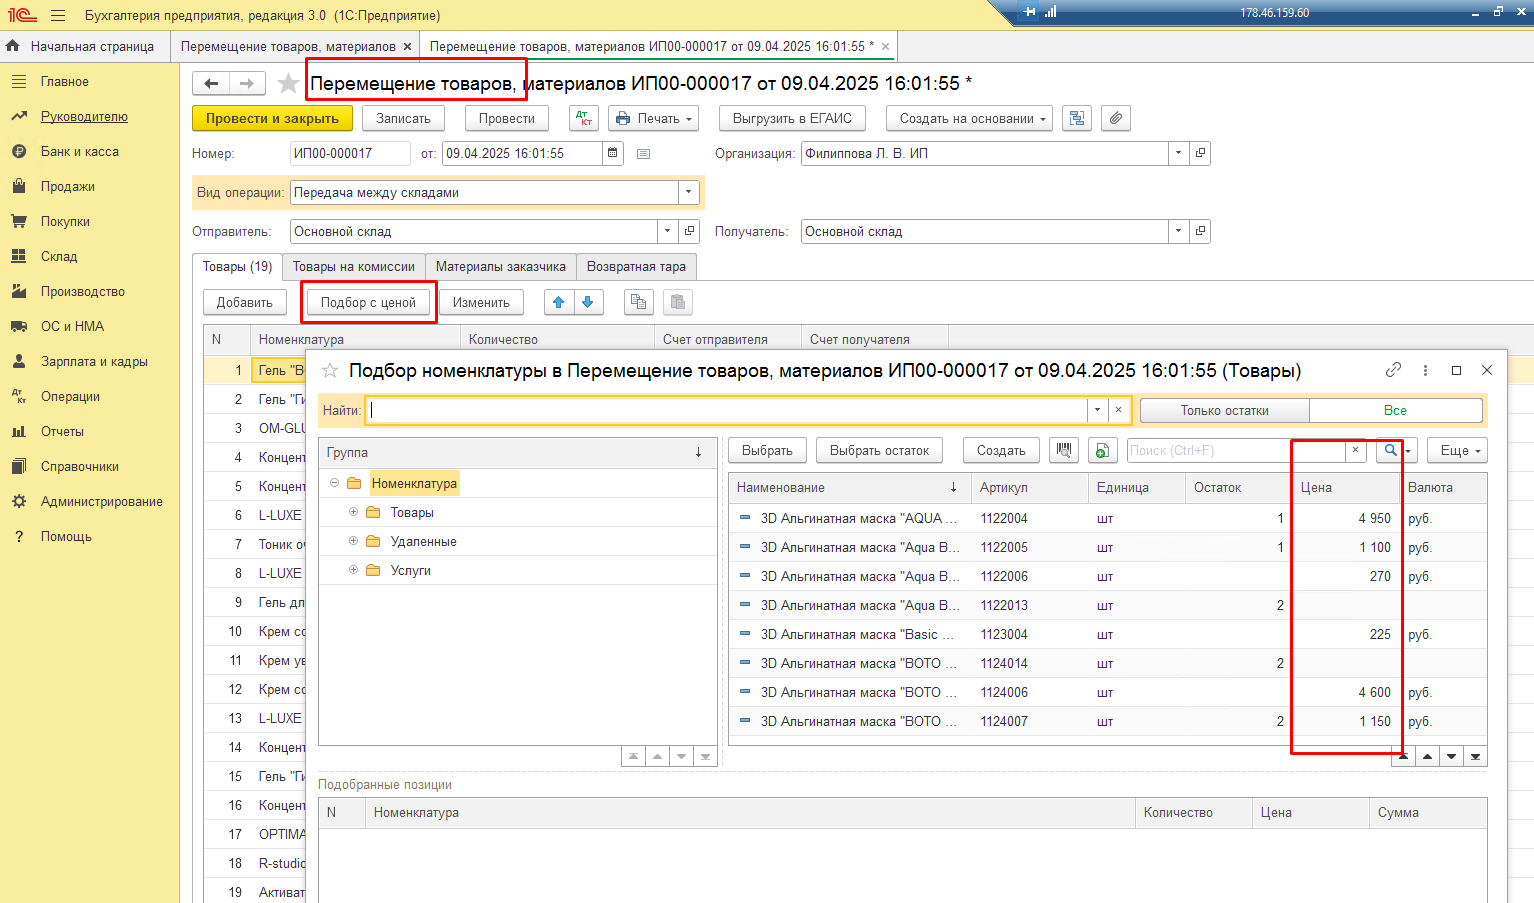Switch filter to Все

point(1395,410)
